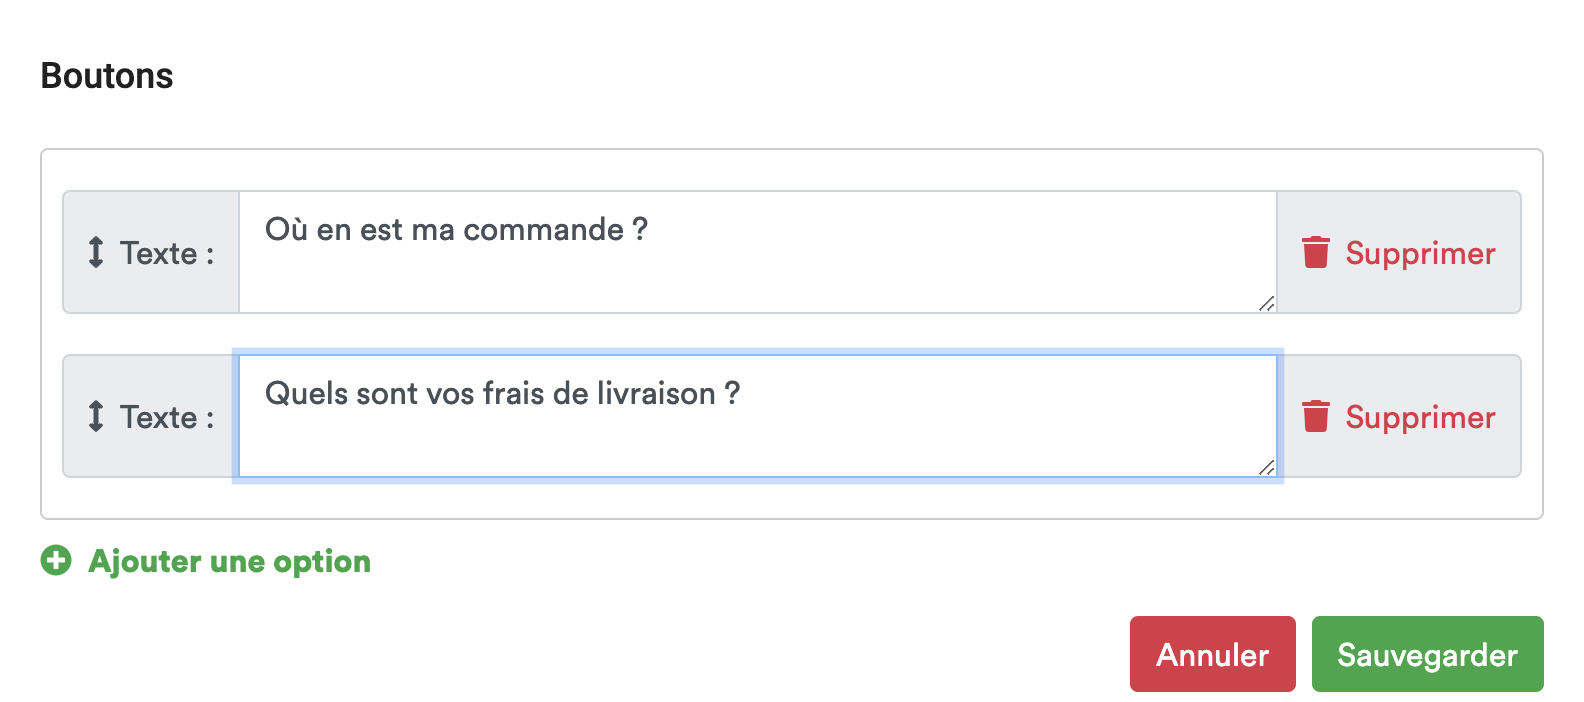
Task: Click the first row's 'Texte :' label
Action: pyautogui.click(x=167, y=253)
